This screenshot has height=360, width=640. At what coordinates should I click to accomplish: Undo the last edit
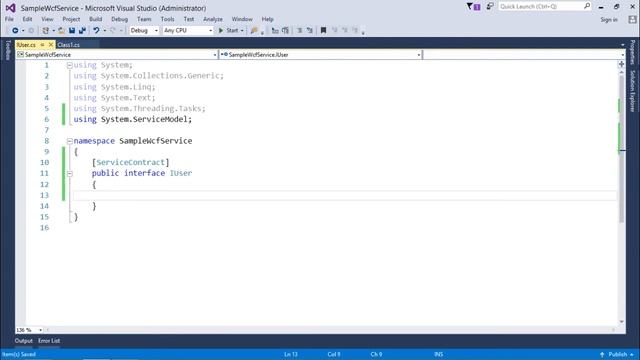pos(96,31)
